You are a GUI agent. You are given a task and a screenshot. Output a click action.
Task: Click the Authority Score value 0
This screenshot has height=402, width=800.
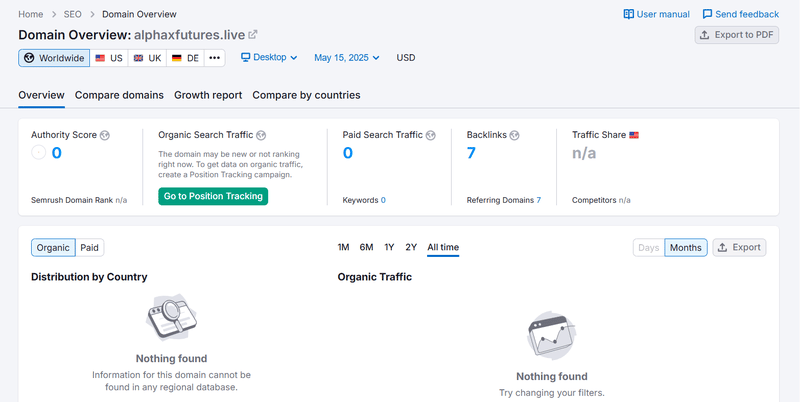[57, 153]
